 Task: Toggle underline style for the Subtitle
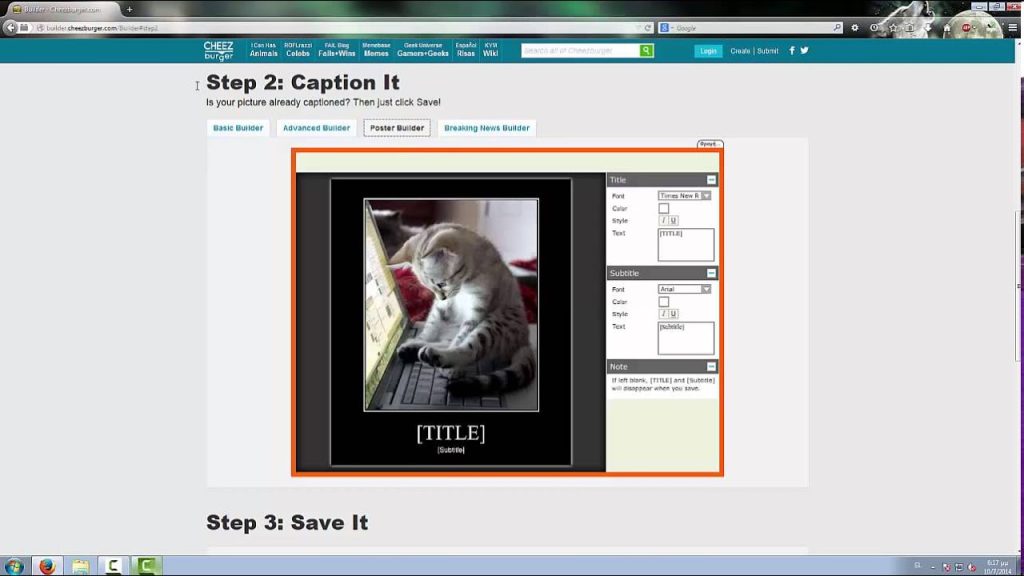[673, 314]
